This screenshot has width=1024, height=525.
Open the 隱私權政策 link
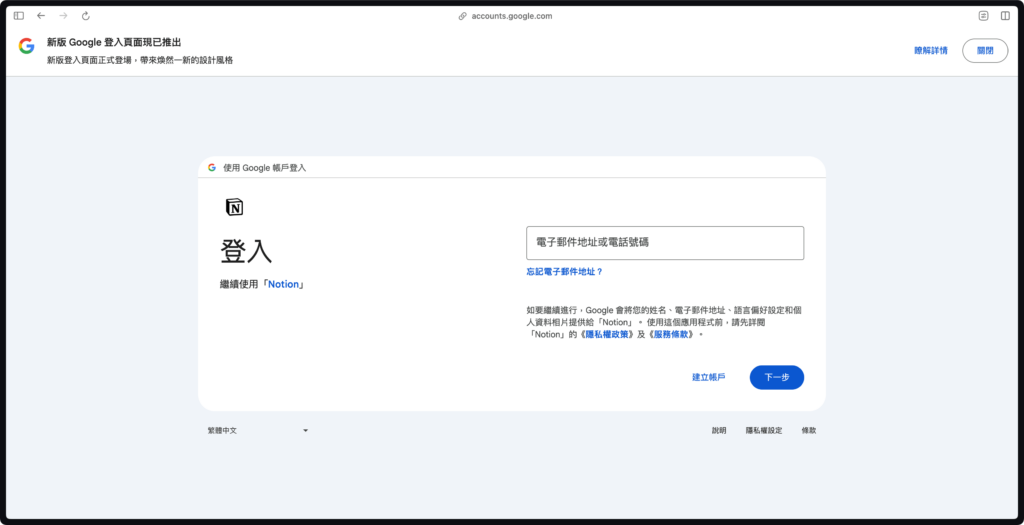coord(609,334)
